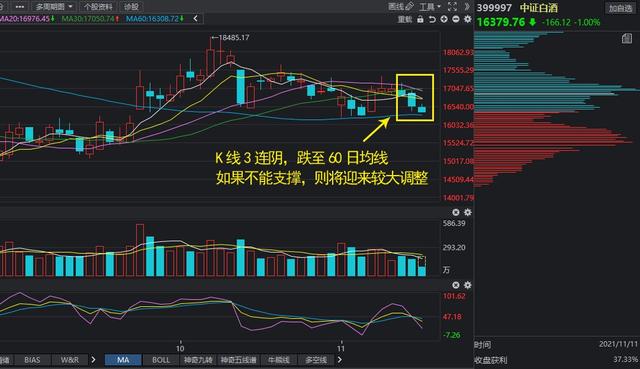
Task: Open volume sub-chart settings gear
Action: (x=468, y=212)
